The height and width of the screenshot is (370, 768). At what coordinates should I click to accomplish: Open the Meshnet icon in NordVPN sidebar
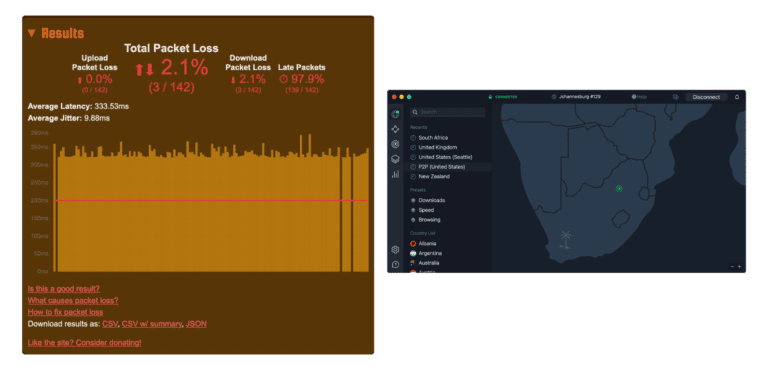coord(396,129)
